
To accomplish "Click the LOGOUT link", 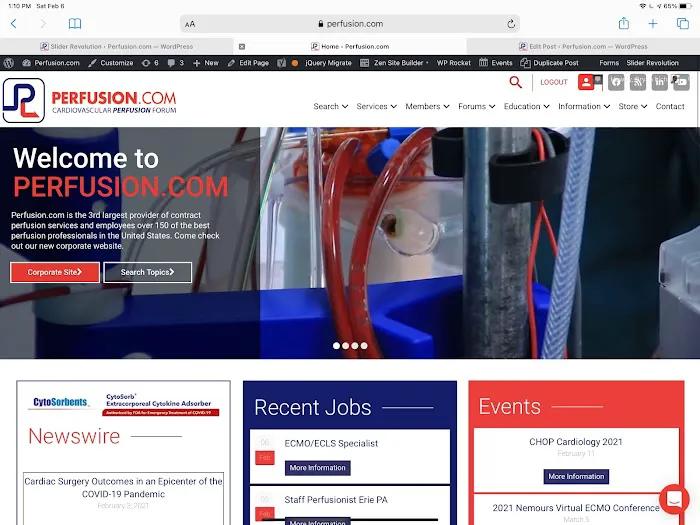I will (554, 82).
